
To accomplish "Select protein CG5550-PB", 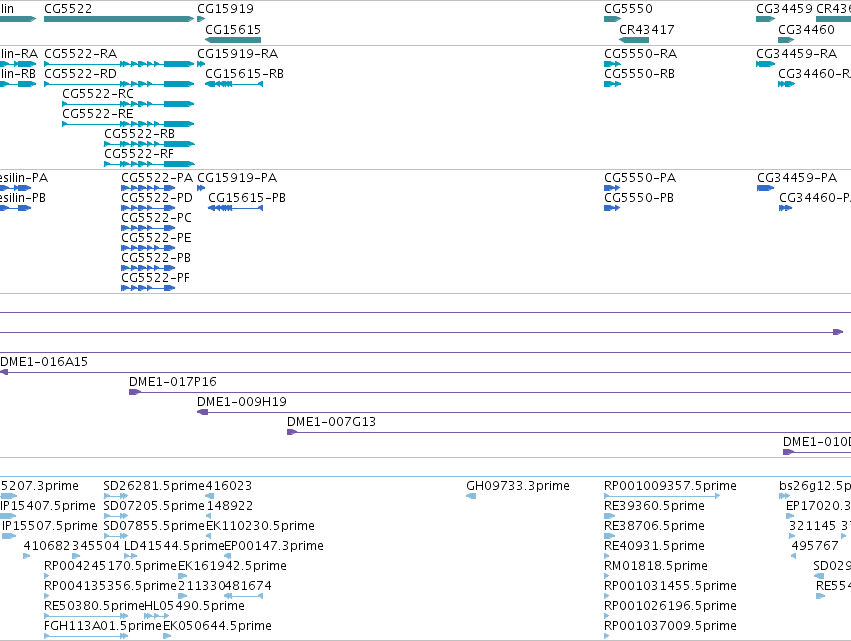I will [x=612, y=208].
